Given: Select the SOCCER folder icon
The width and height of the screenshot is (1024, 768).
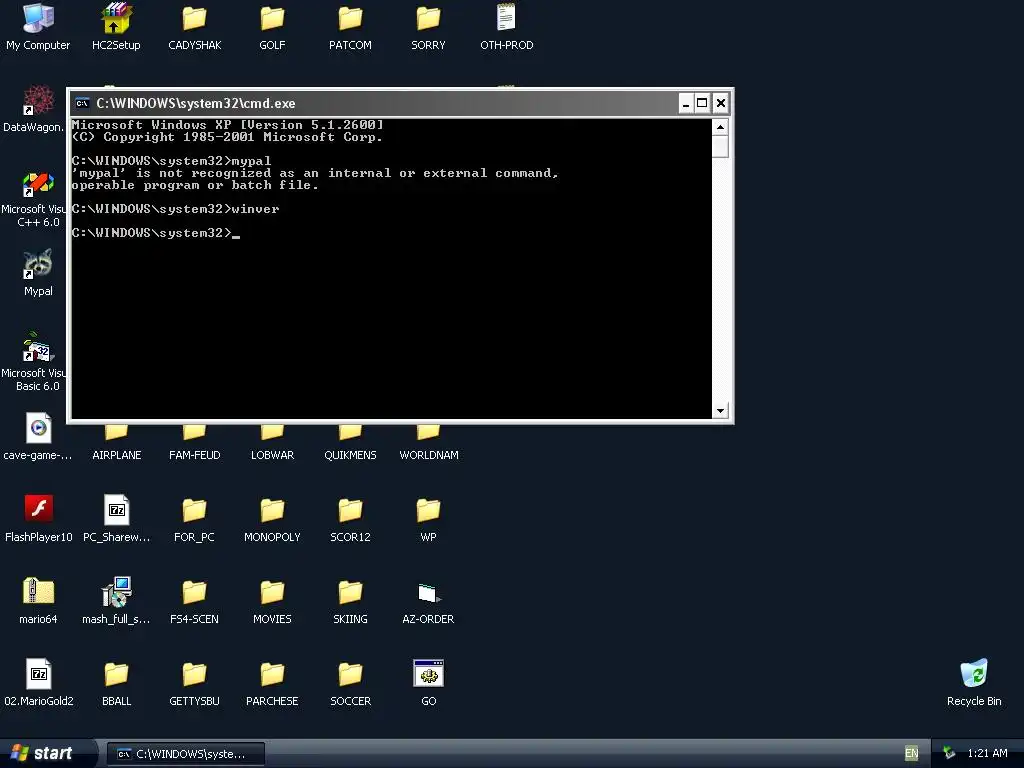Looking at the screenshot, I should coord(350,675).
